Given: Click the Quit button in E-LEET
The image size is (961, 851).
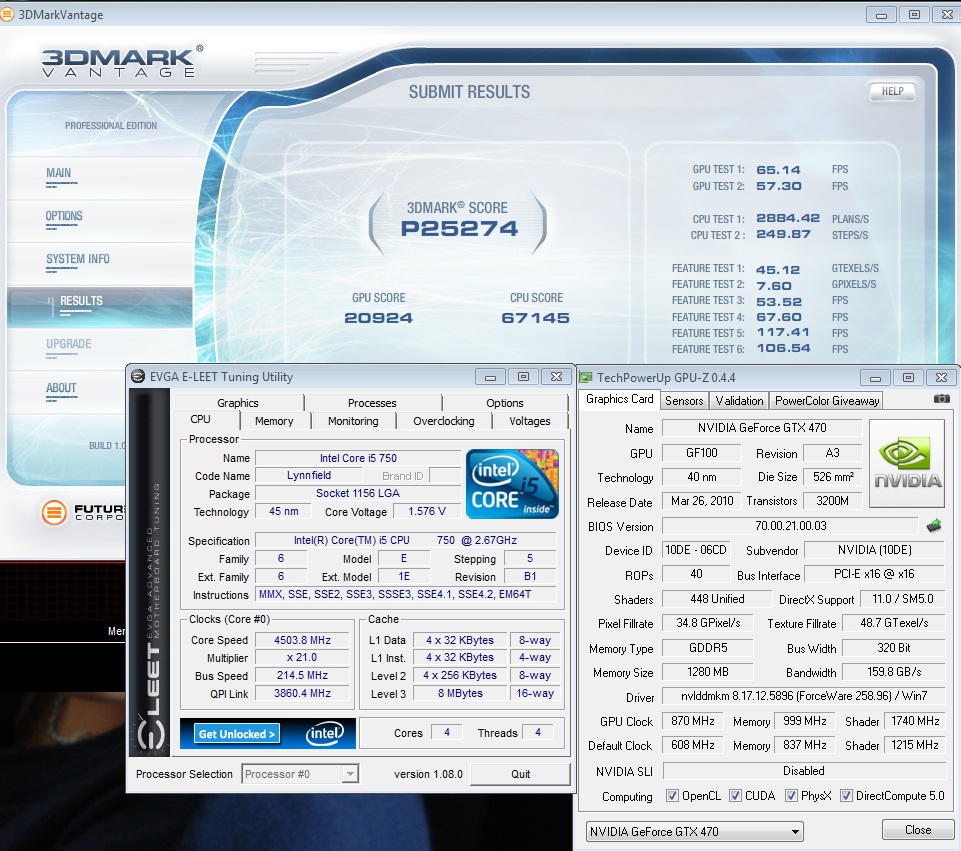Looking at the screenshot, I should (520, 774).
